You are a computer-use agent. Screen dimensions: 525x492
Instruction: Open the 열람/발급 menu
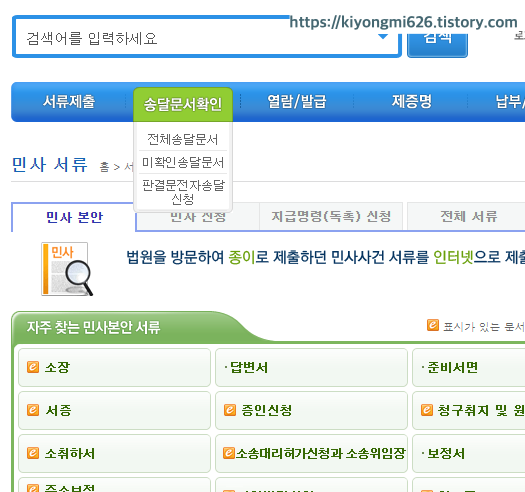(x=297, y=101)
